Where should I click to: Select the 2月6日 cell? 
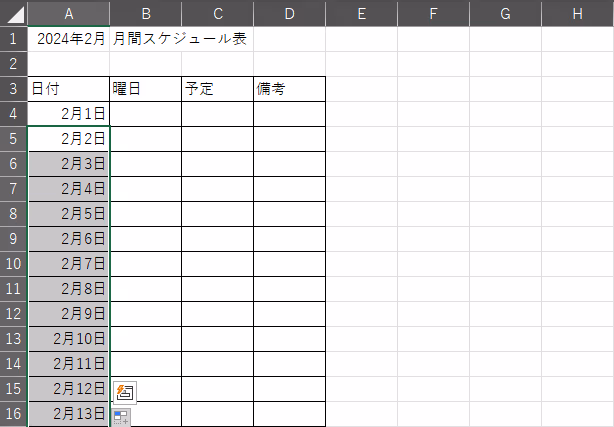coord(69,239)
